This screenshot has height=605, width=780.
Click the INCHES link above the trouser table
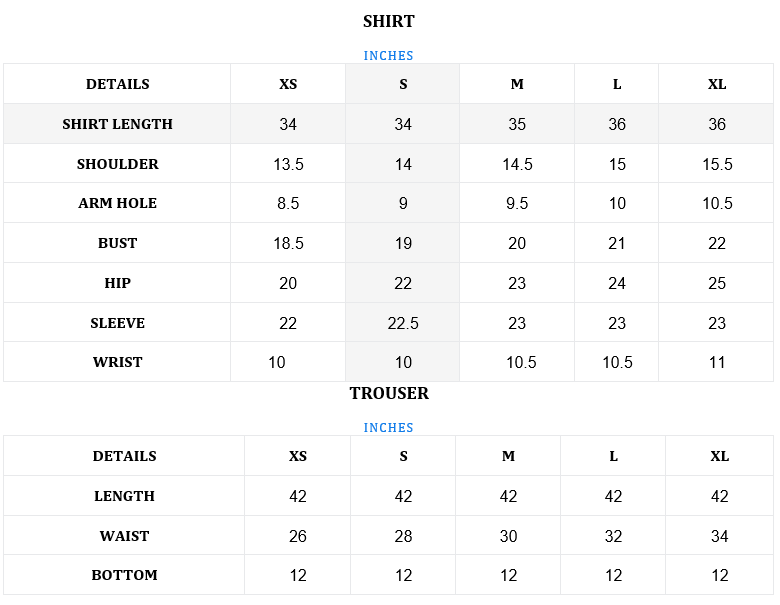click(x=388, y=428)
